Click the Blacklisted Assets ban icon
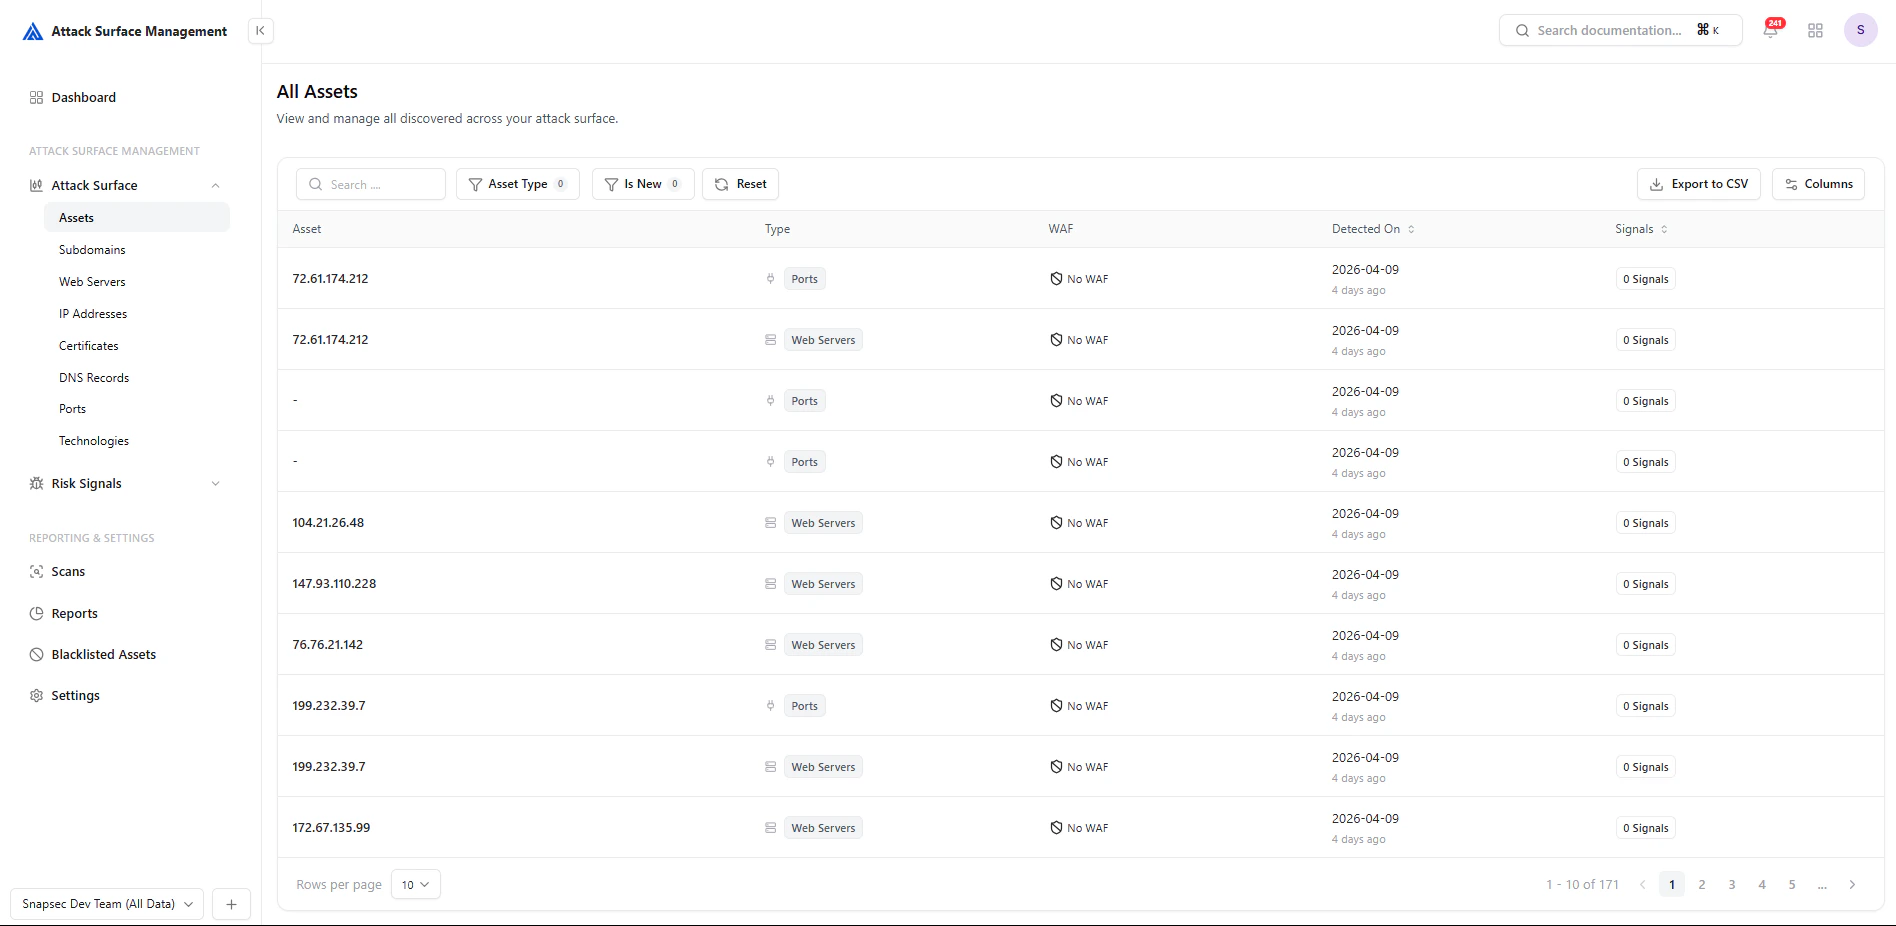The width and height of the screenshot is (1896, 926). pos(36,654)
